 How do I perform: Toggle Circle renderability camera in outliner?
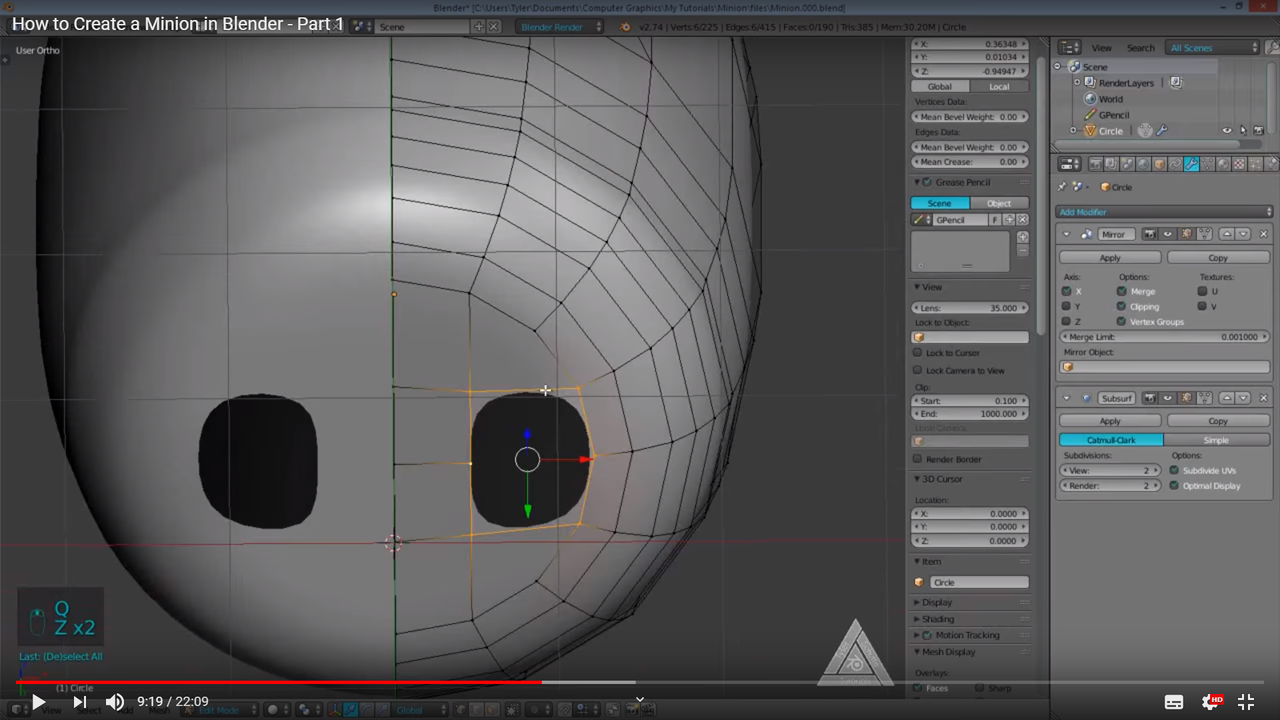point(1259,130)
